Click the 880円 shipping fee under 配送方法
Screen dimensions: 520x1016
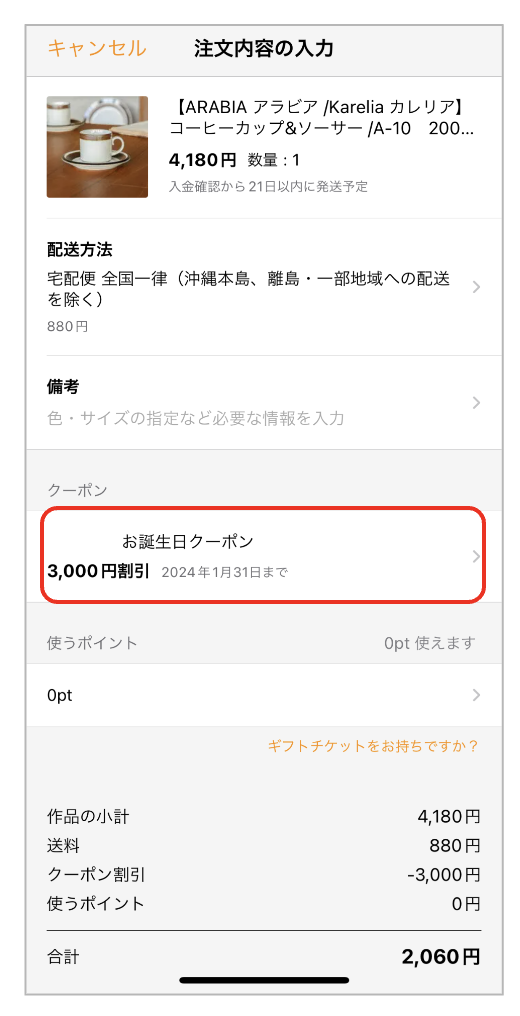68,327
